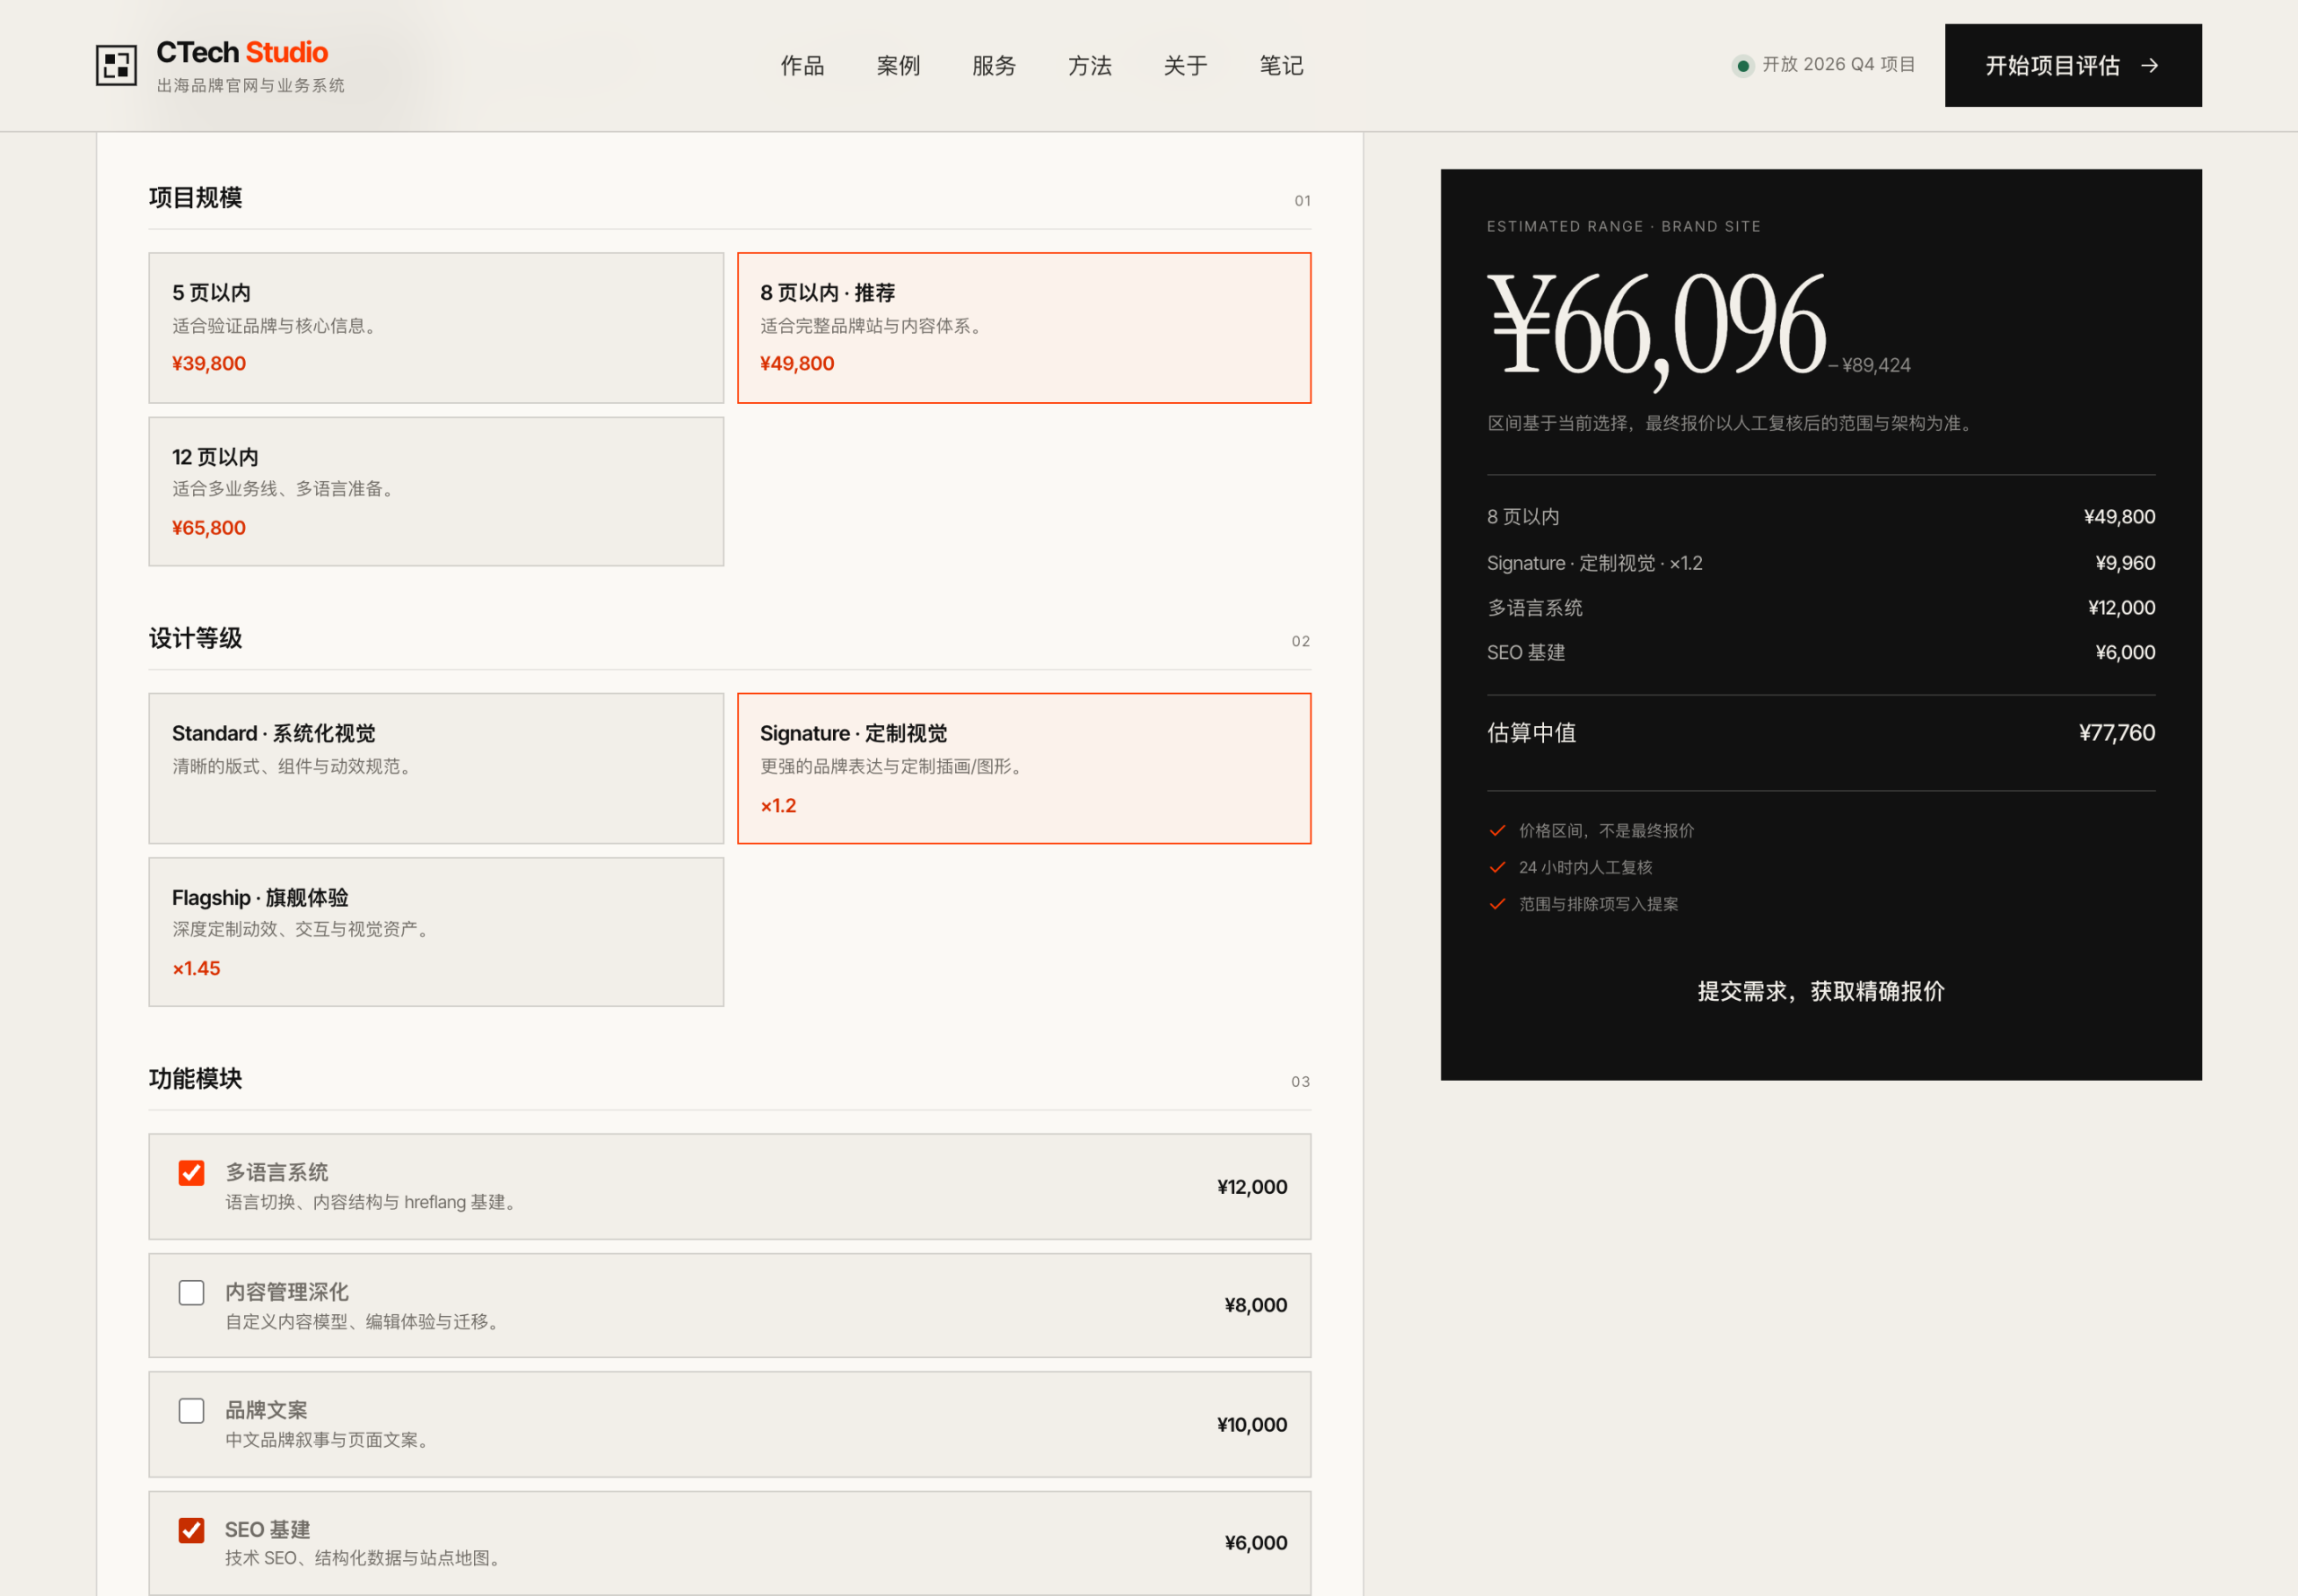Click the 开始项目评估 button

2073,65
